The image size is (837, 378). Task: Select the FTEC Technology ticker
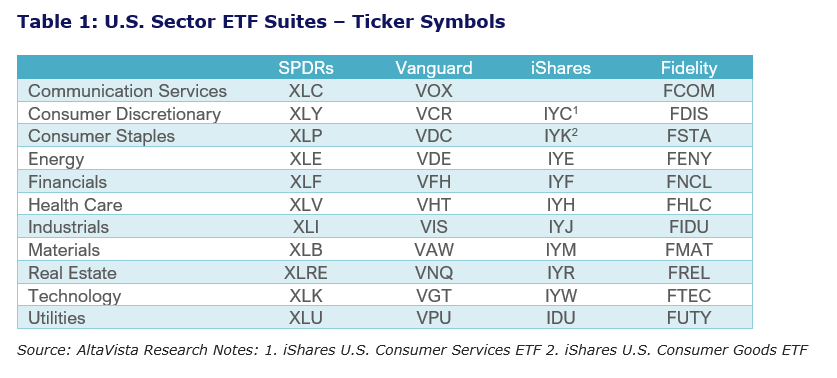click(689, 295)
